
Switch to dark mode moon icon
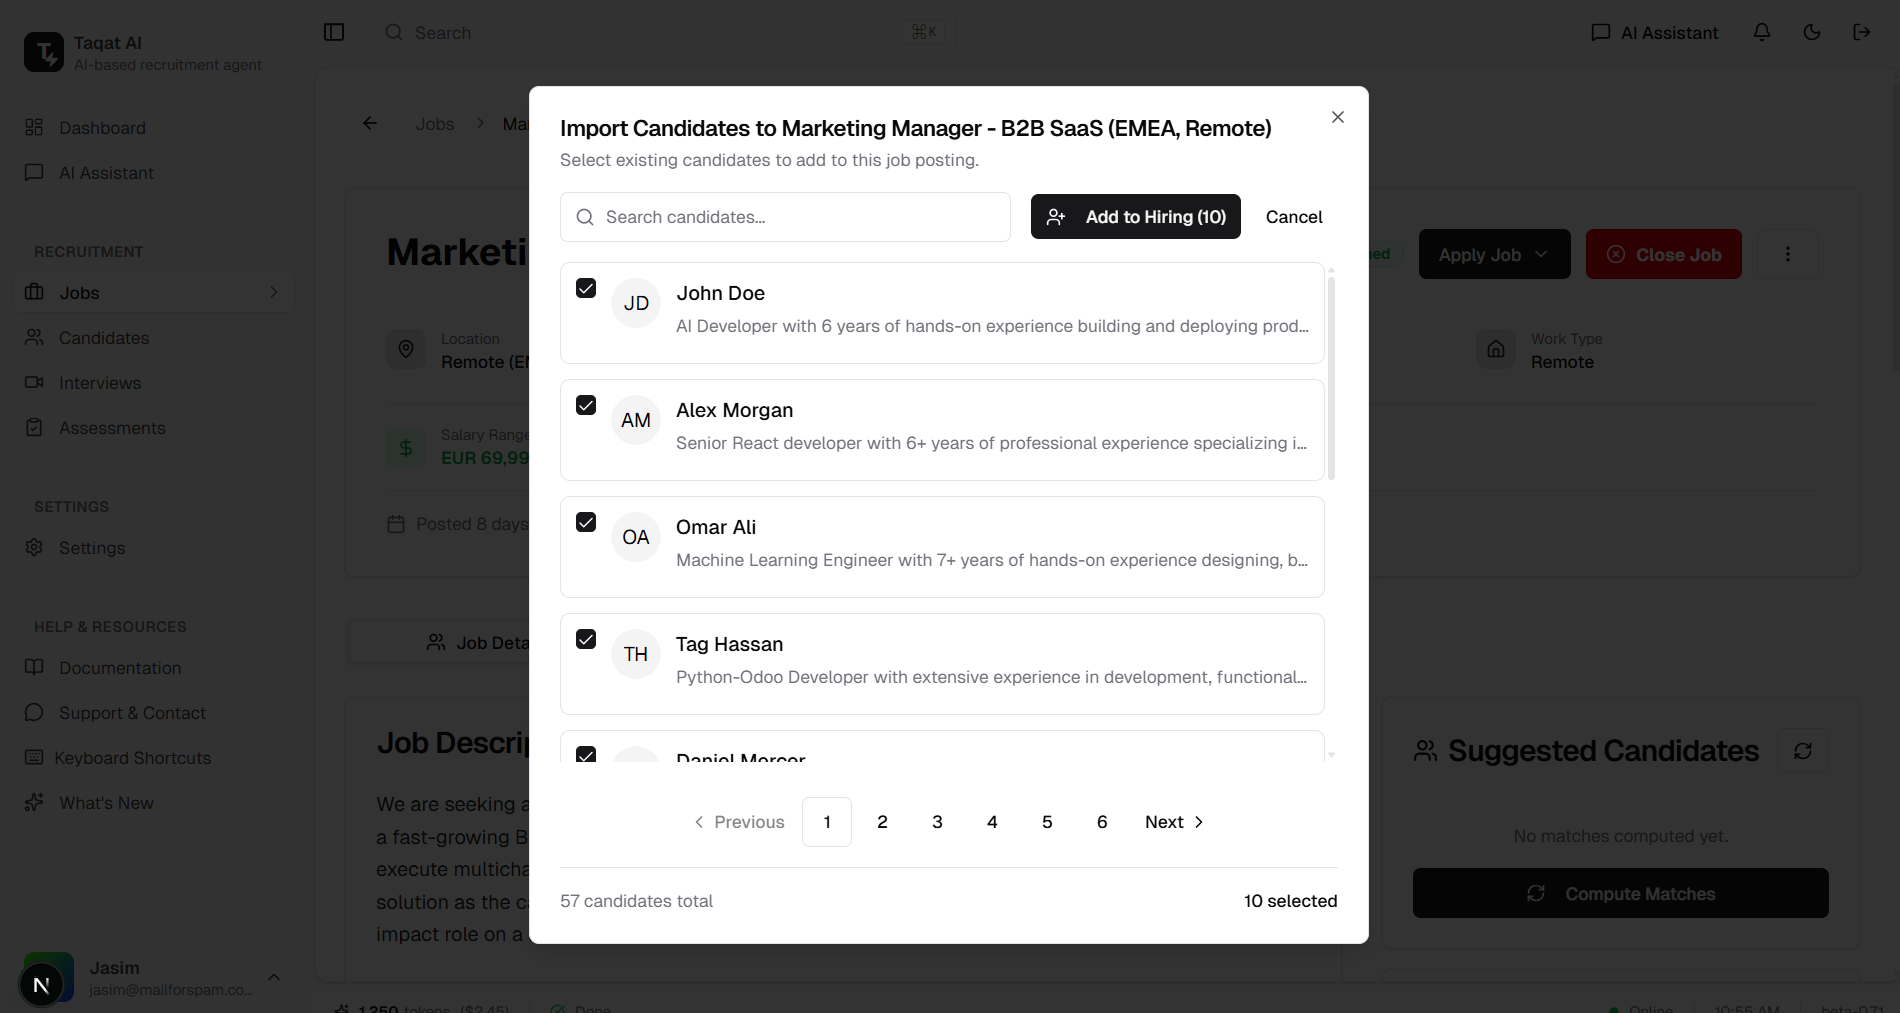point(1812,32)
